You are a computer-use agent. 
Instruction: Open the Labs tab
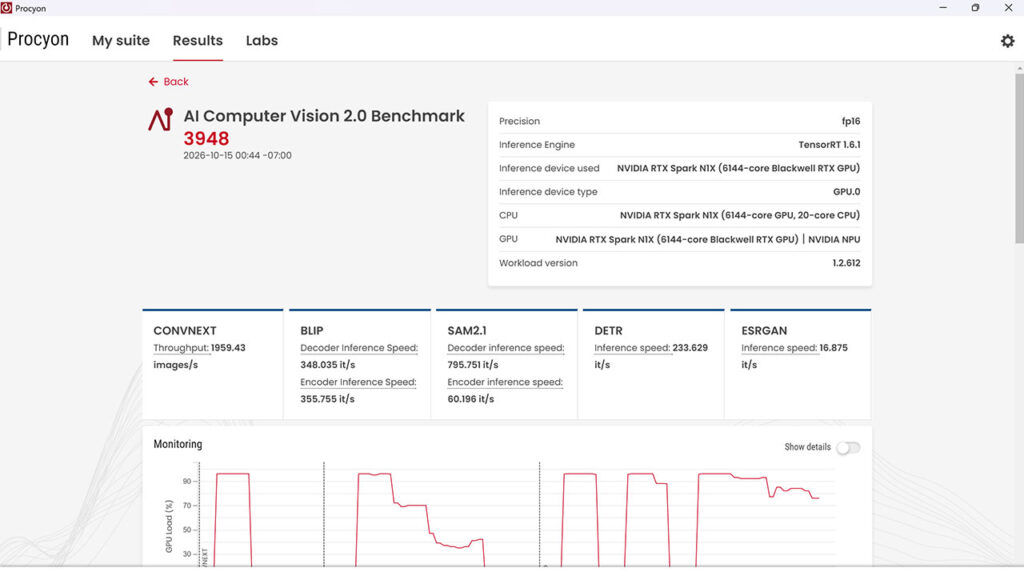[x=262, y=40]
